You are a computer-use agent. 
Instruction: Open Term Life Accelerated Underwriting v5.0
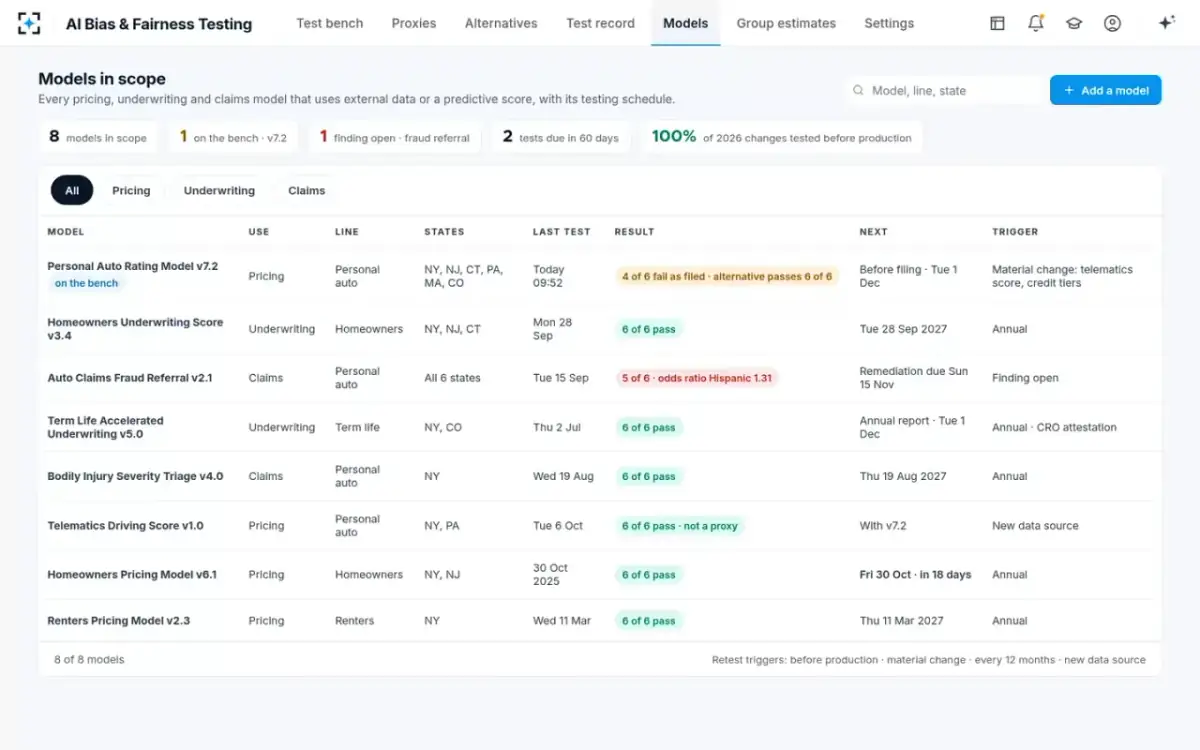click(x=105, y=427)
